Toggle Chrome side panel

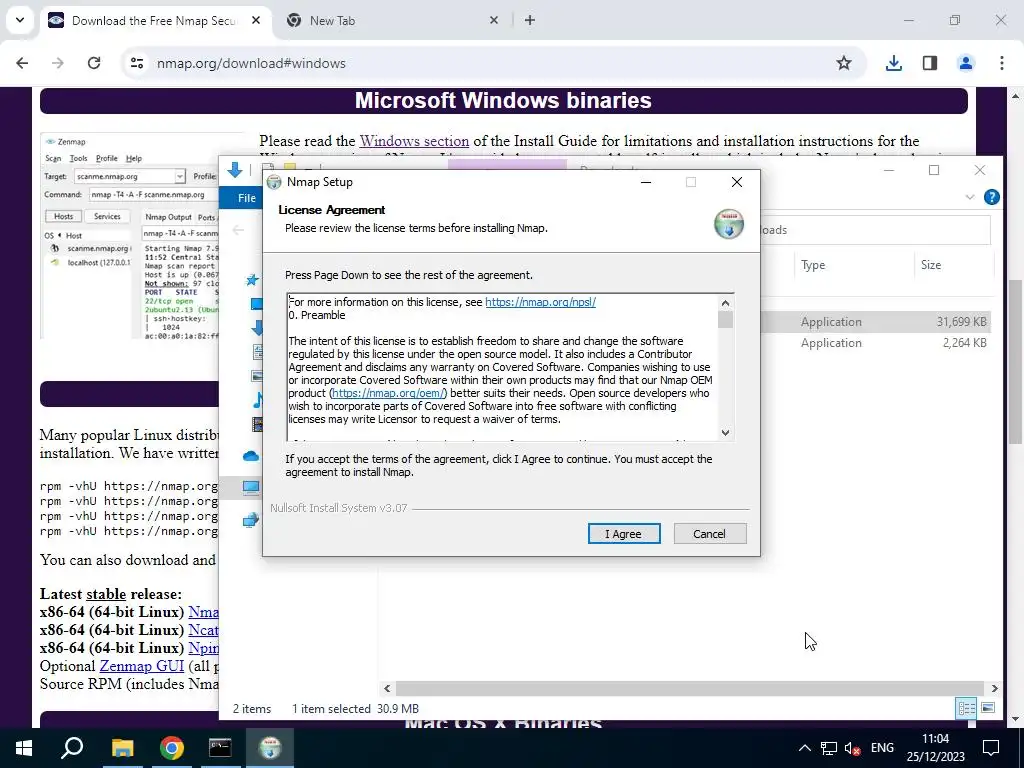point(930,63)
